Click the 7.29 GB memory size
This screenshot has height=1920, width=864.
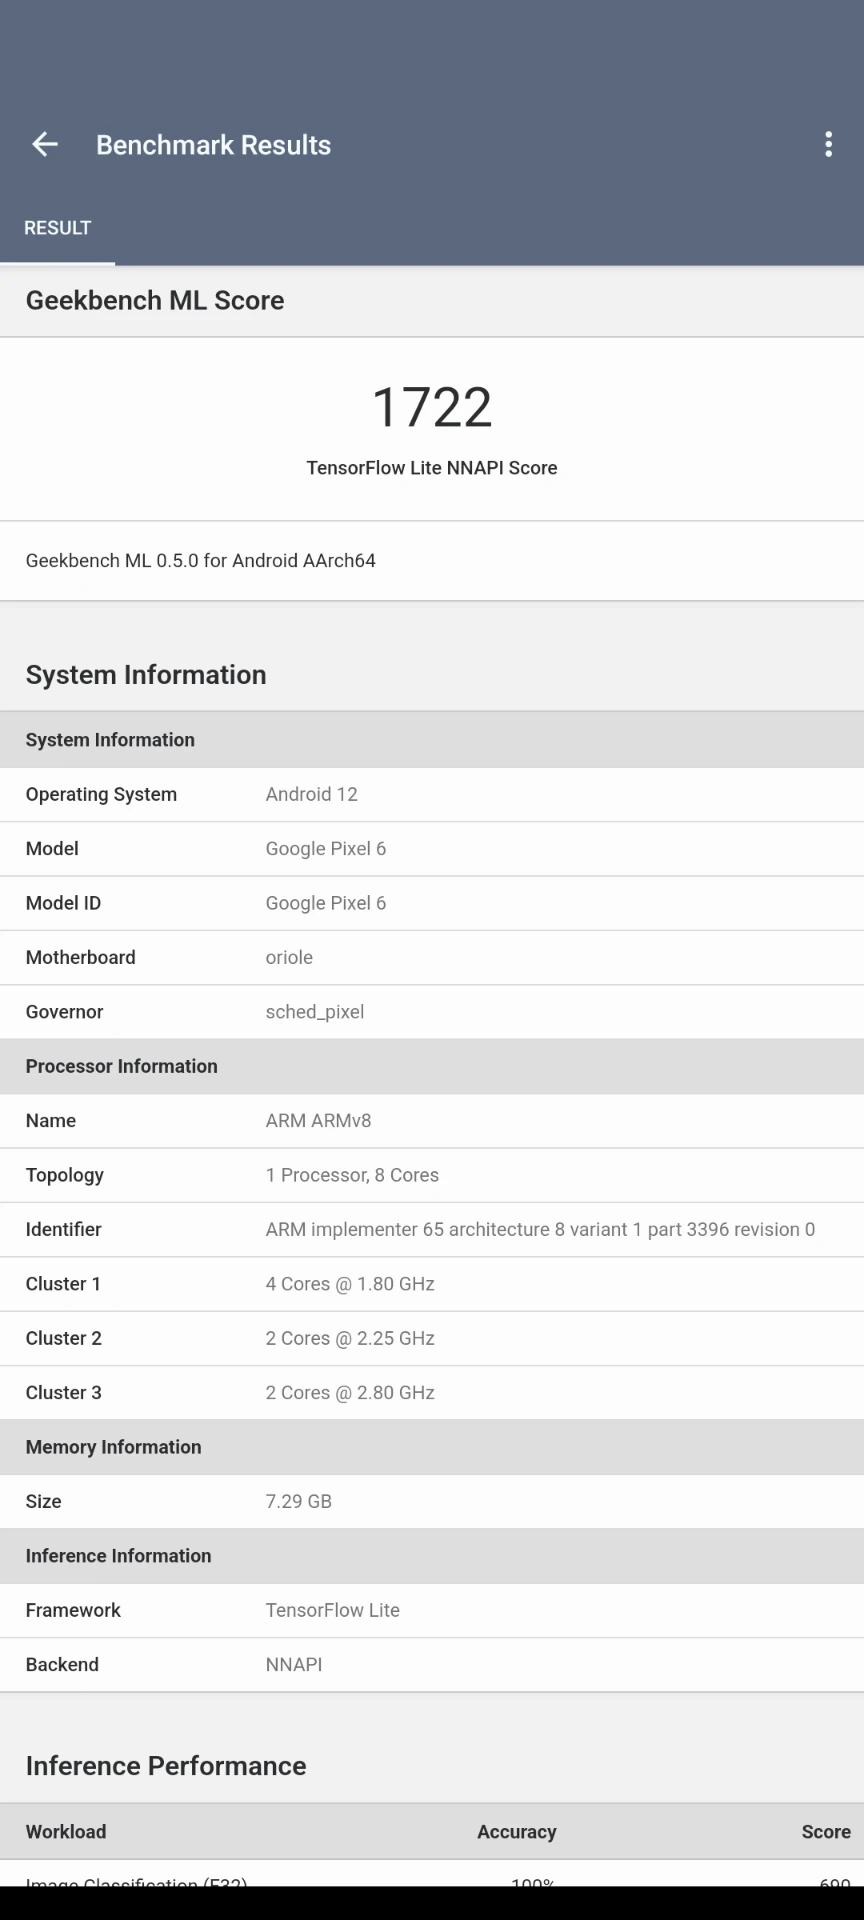coord(298,1502)
